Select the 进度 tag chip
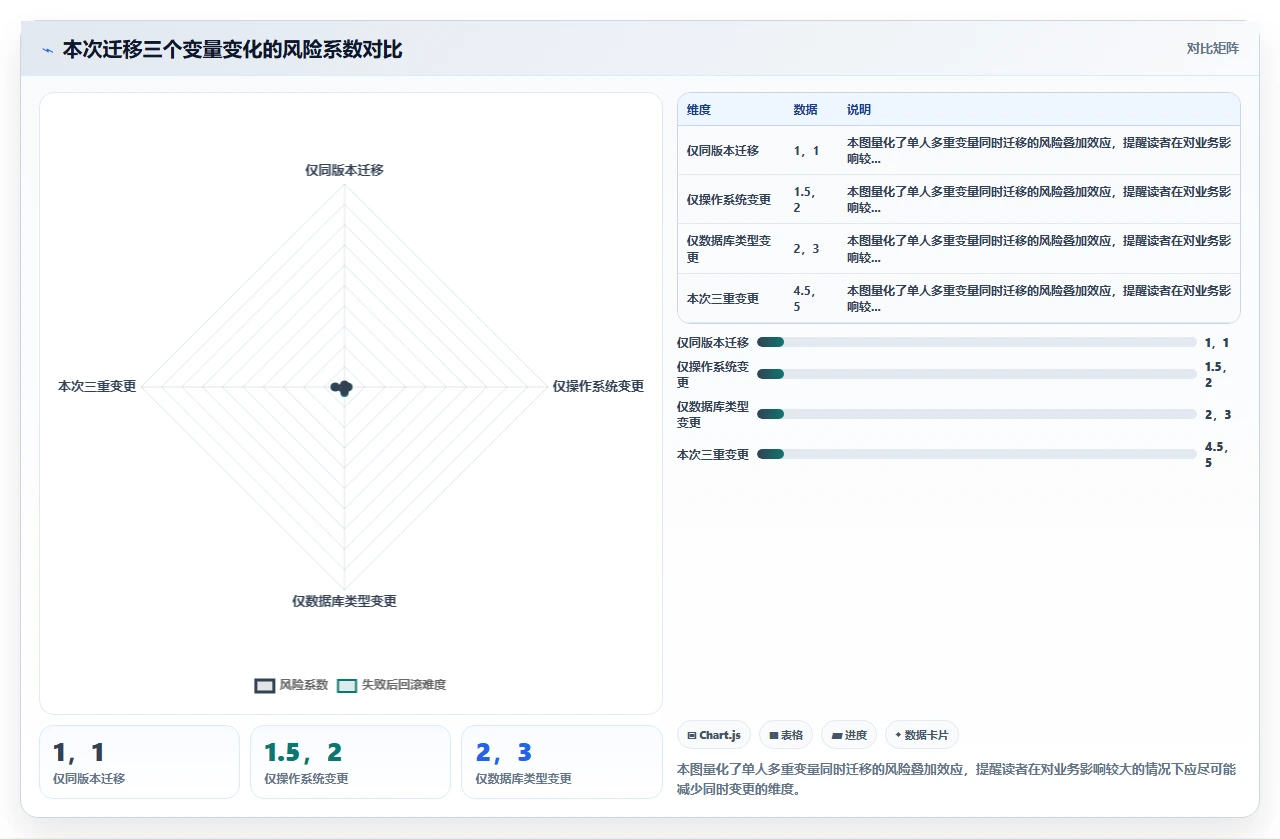Viewport: 1280px width, 839px height. point(849,735)
